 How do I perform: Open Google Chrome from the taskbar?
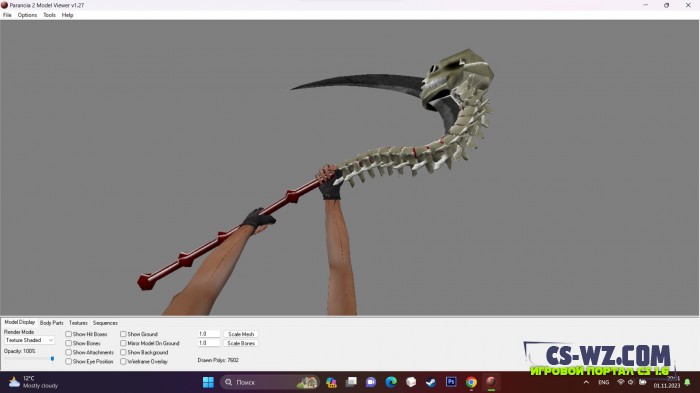(x=471, y=382)
